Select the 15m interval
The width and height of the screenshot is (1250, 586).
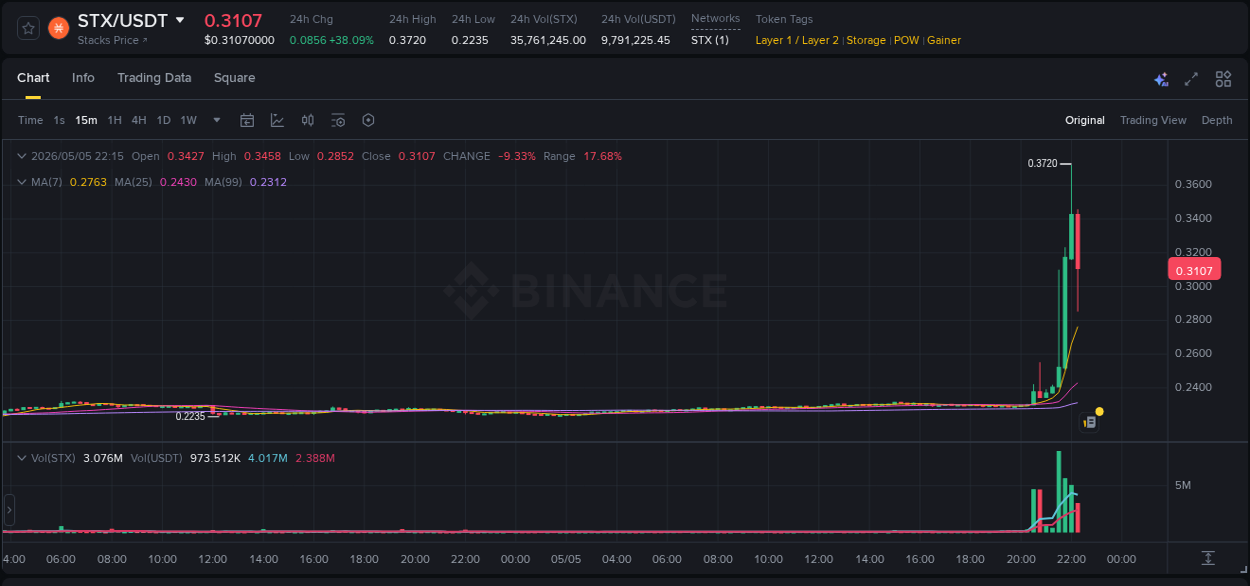[86, 120]
